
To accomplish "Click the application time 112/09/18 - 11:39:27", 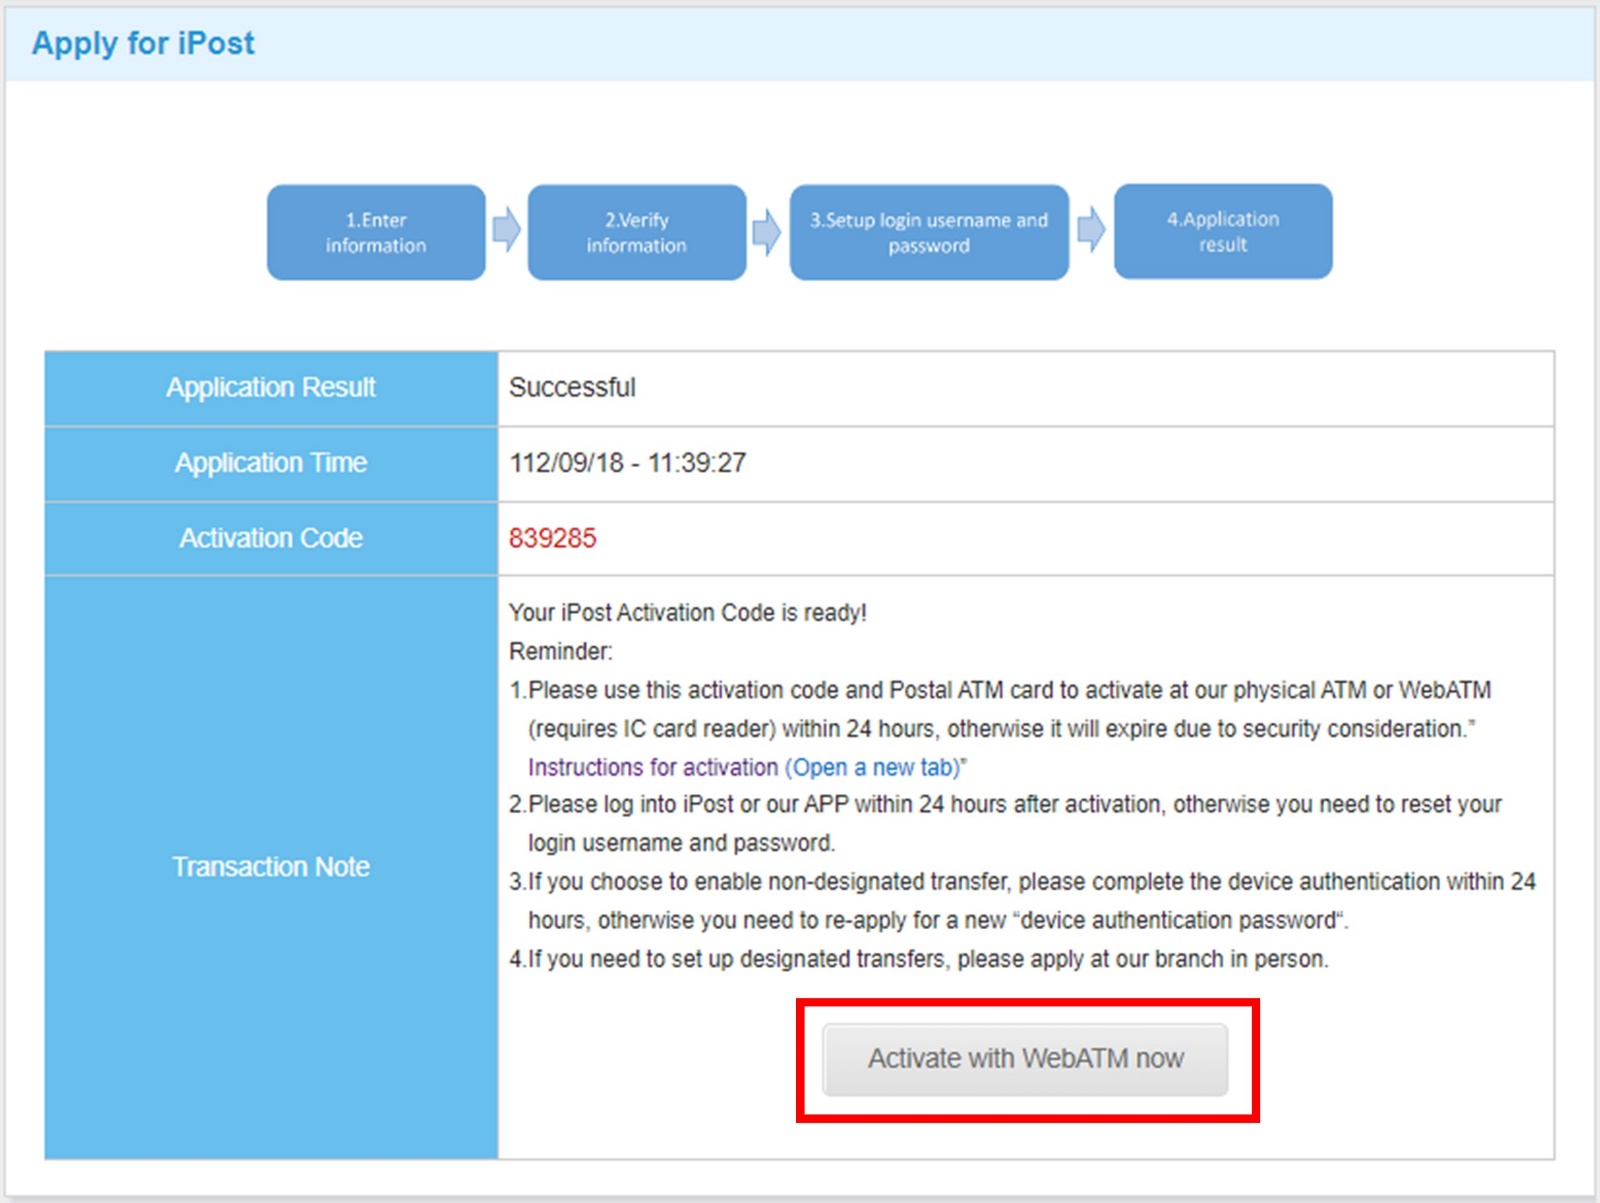I will (628, 463).
